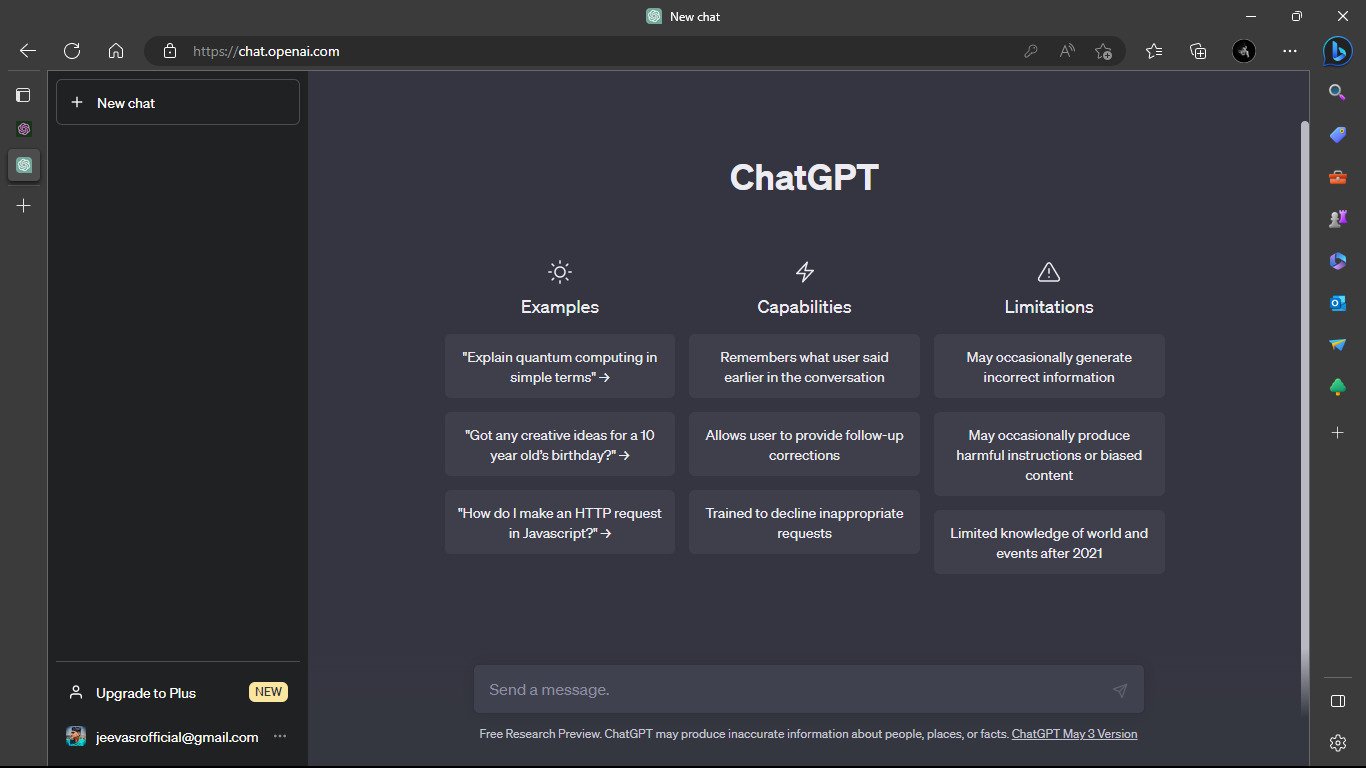Image resolution: width=1366 pixels, height=768 pixels.
Task: Open the paper plane Drop icon in sidebar
Action: coord(1337,345)
